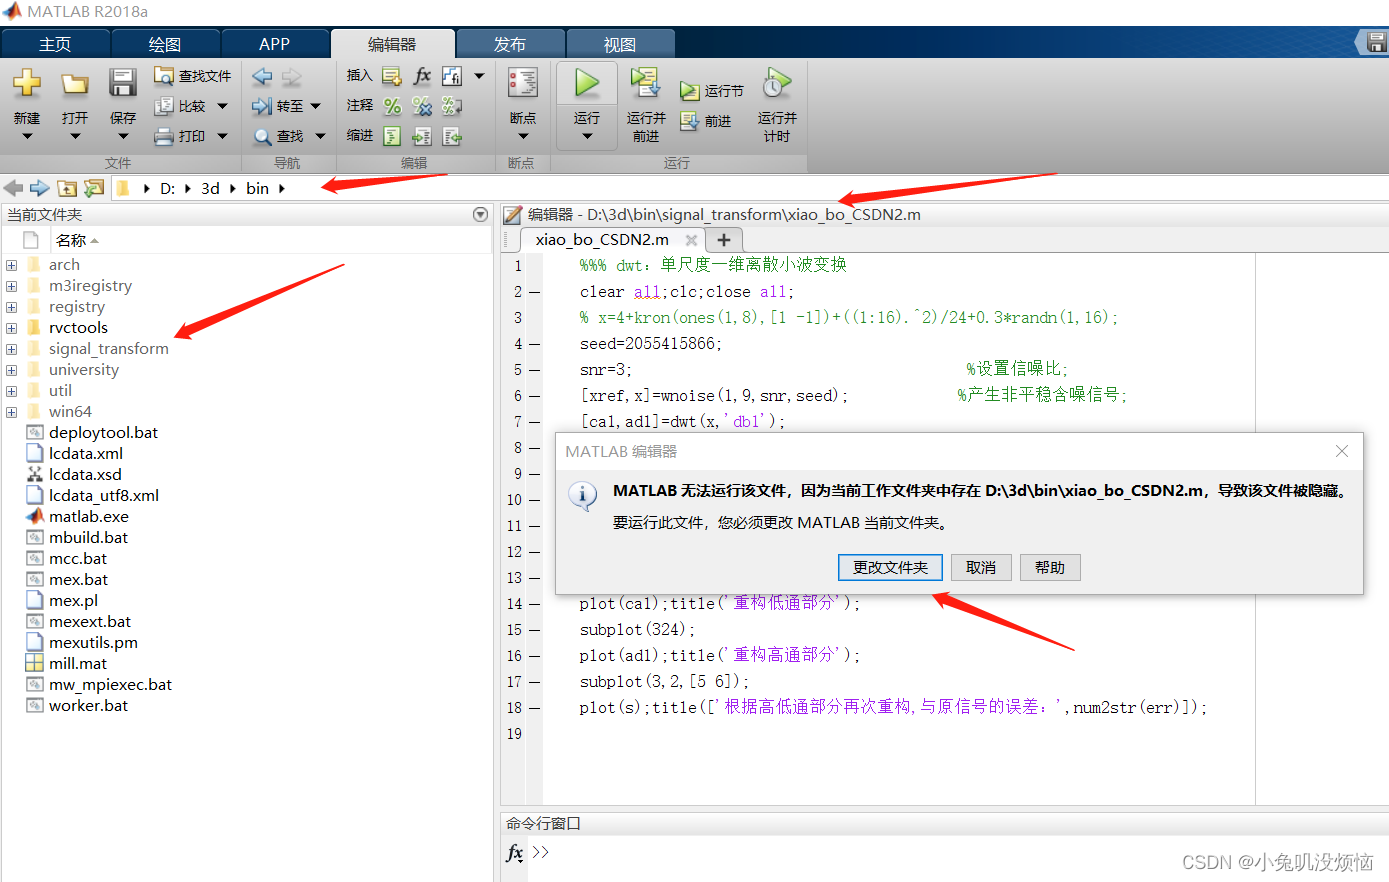
Task: Click the save layout icon at top right
Action: pyautogui.click(x=1377, y=42)
